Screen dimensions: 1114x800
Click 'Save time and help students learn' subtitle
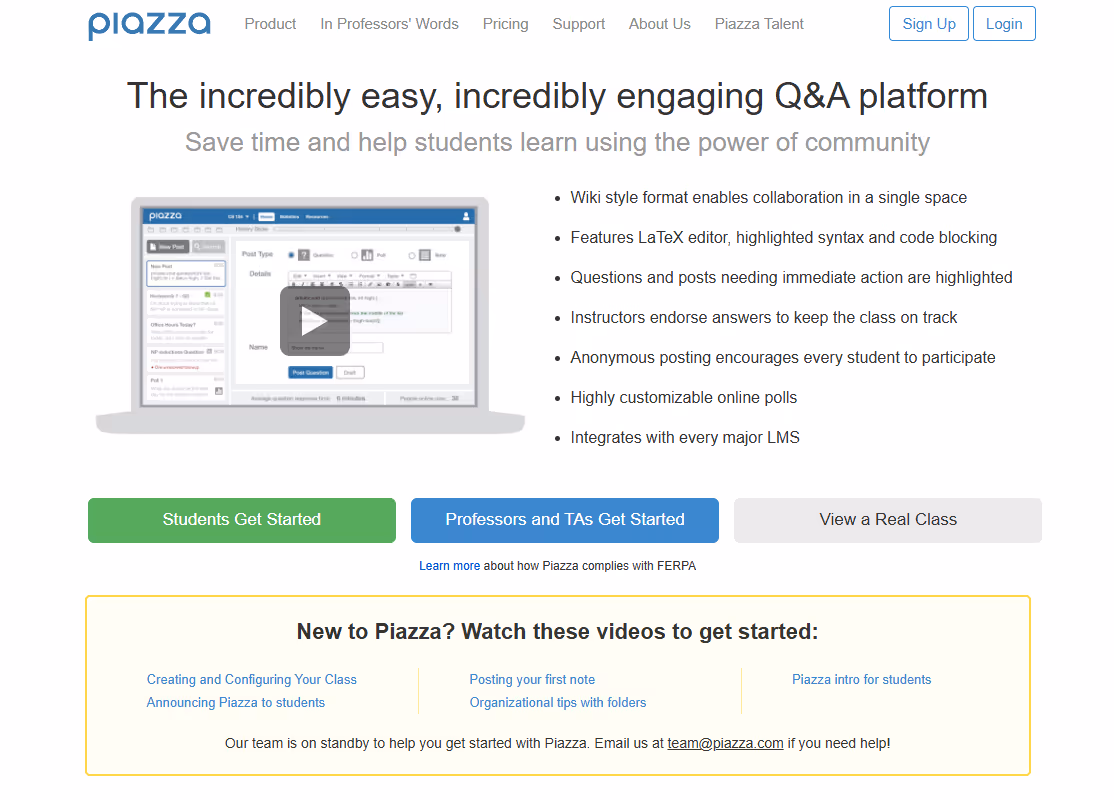557,142
